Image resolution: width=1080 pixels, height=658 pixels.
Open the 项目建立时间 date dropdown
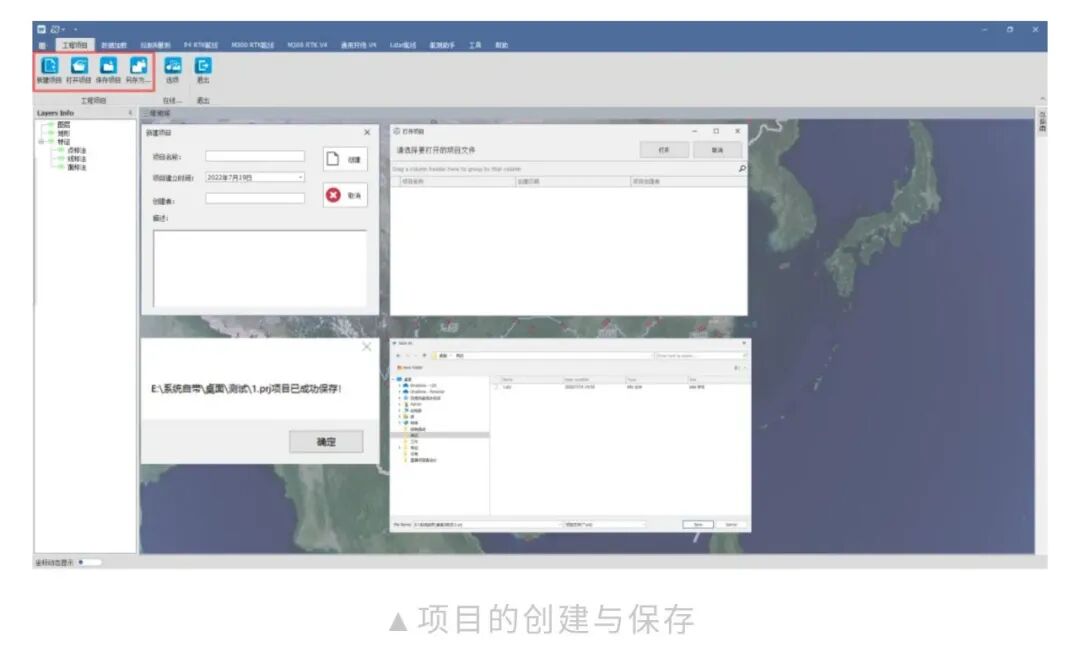pyautogui.click(x=300, y=178)
